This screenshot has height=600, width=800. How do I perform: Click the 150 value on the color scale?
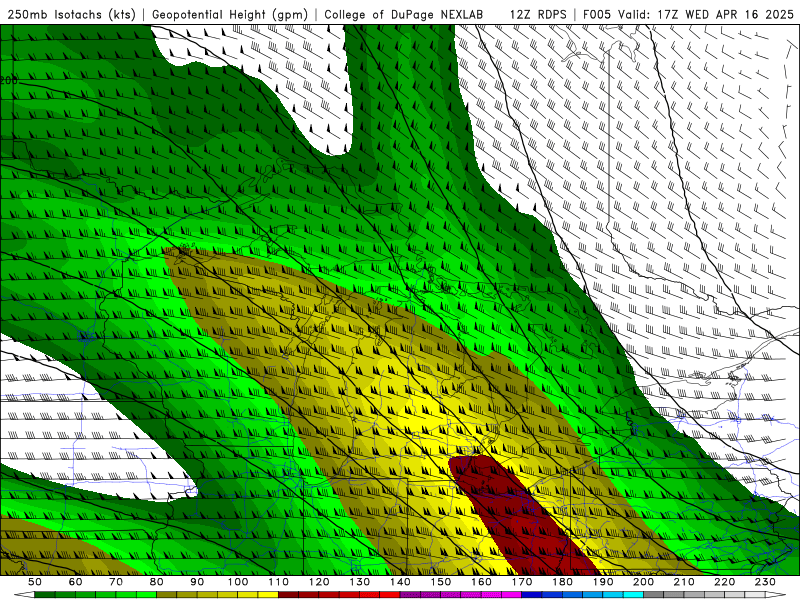click(441, 582)
